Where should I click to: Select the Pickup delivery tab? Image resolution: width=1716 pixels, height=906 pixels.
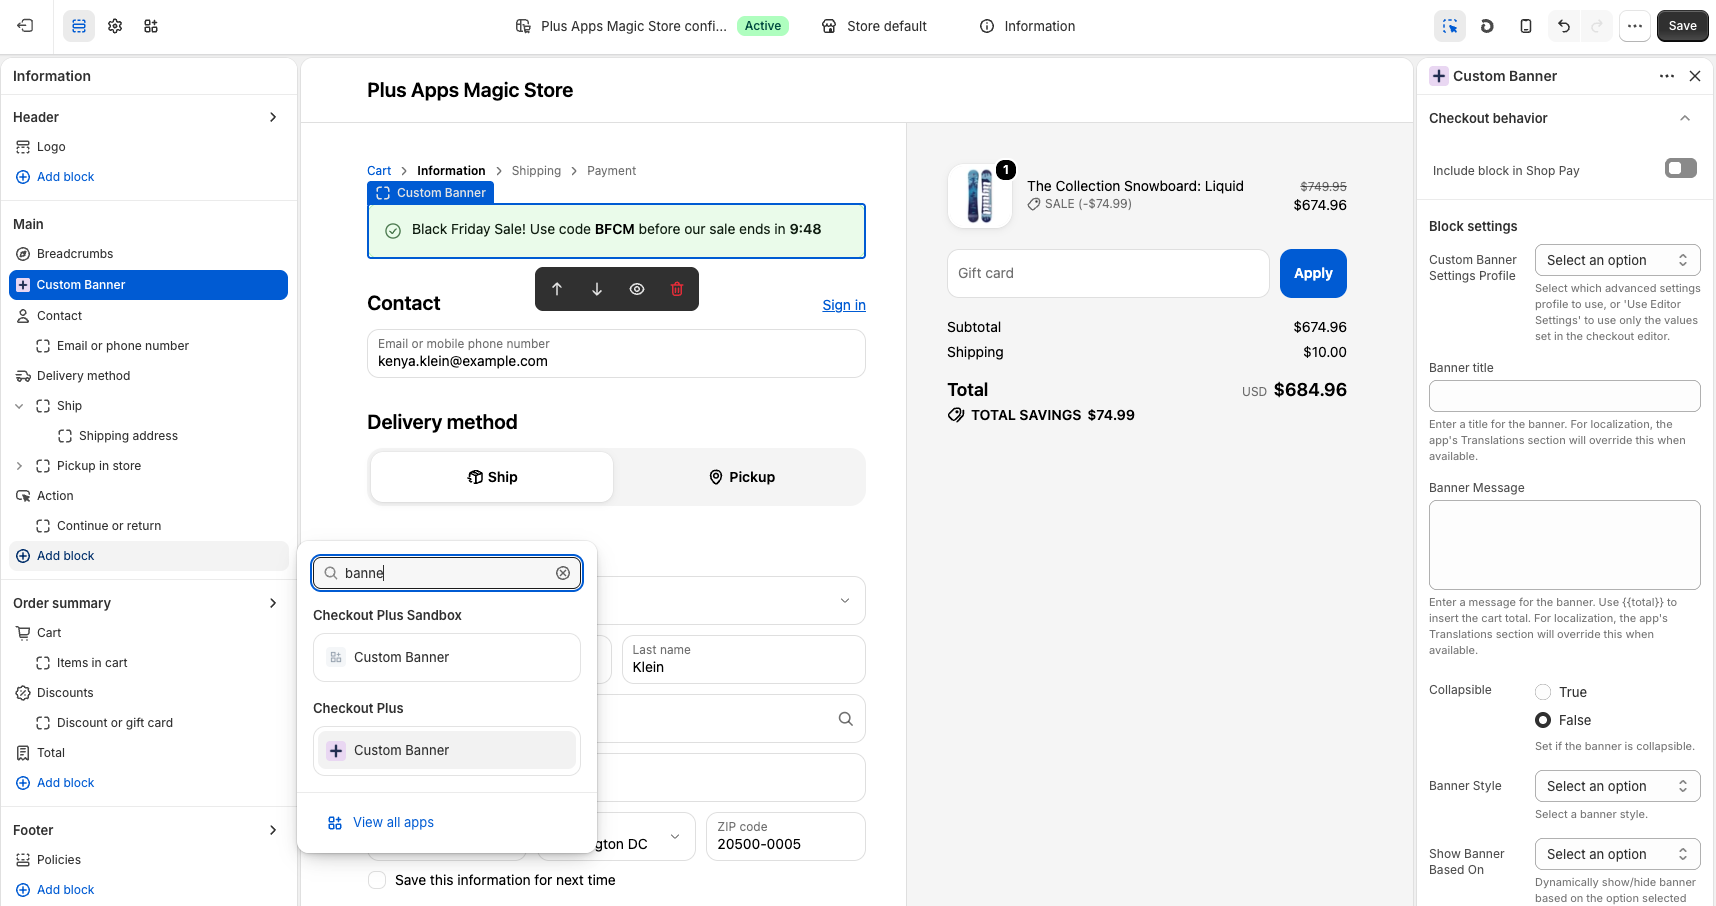point(741,477)
